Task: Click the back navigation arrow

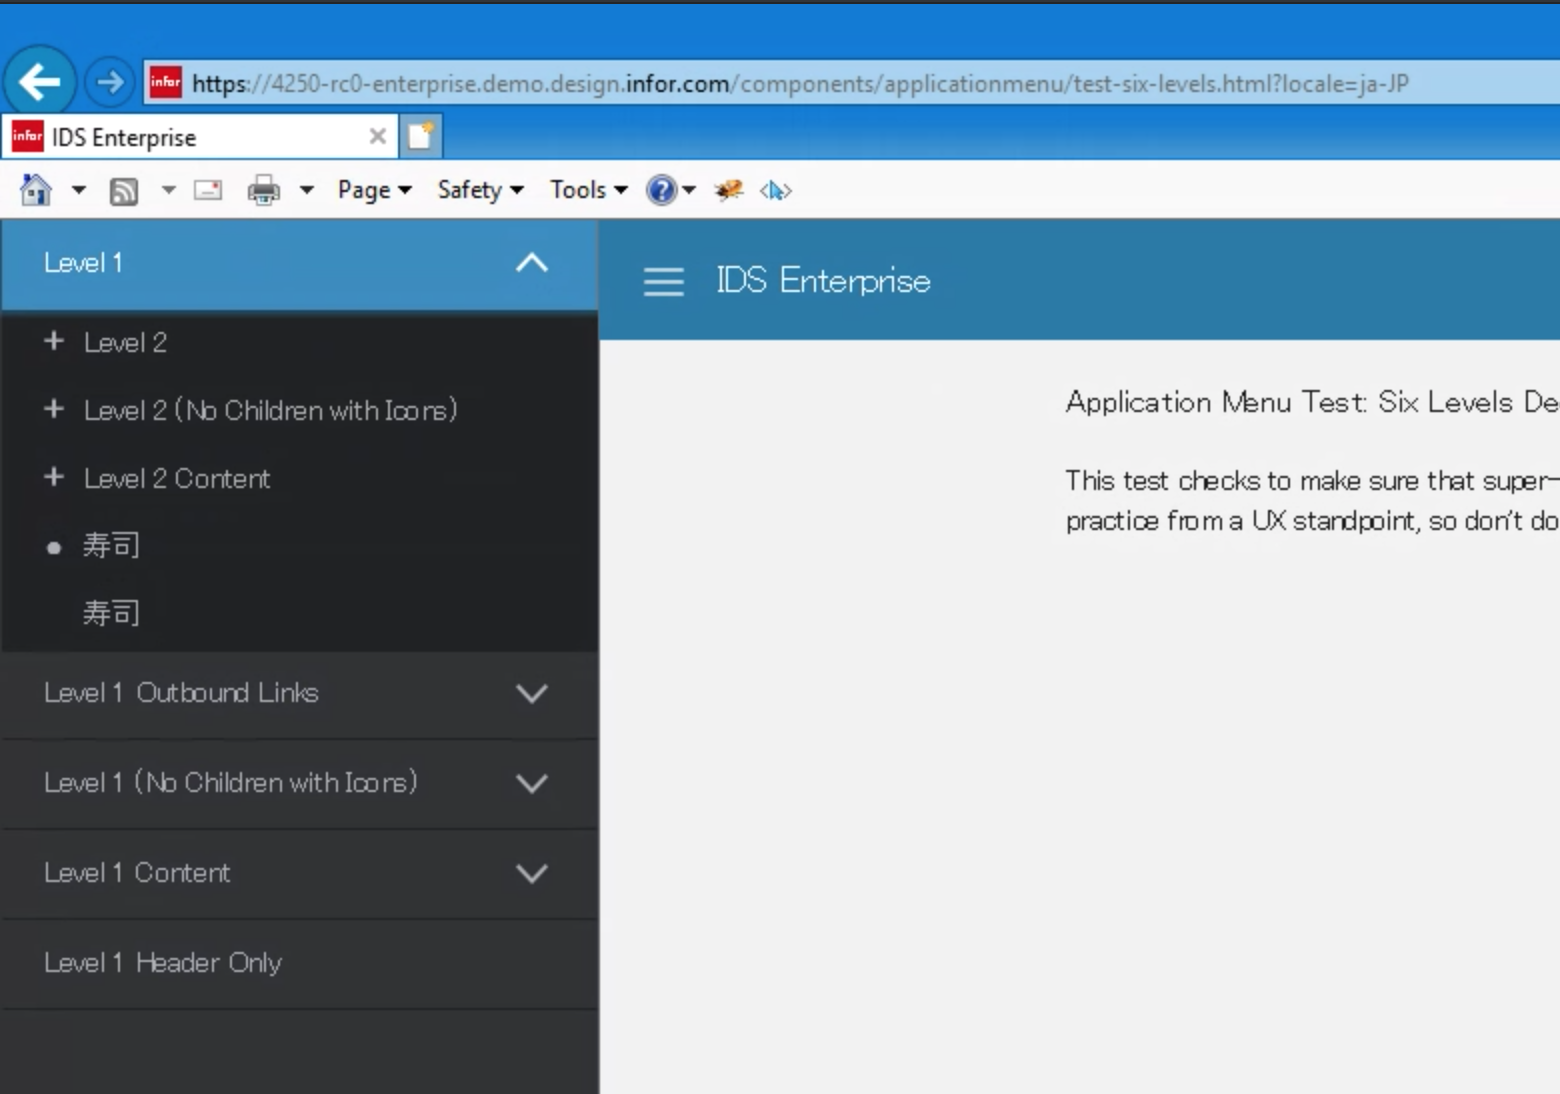Action: pos(40,81)
